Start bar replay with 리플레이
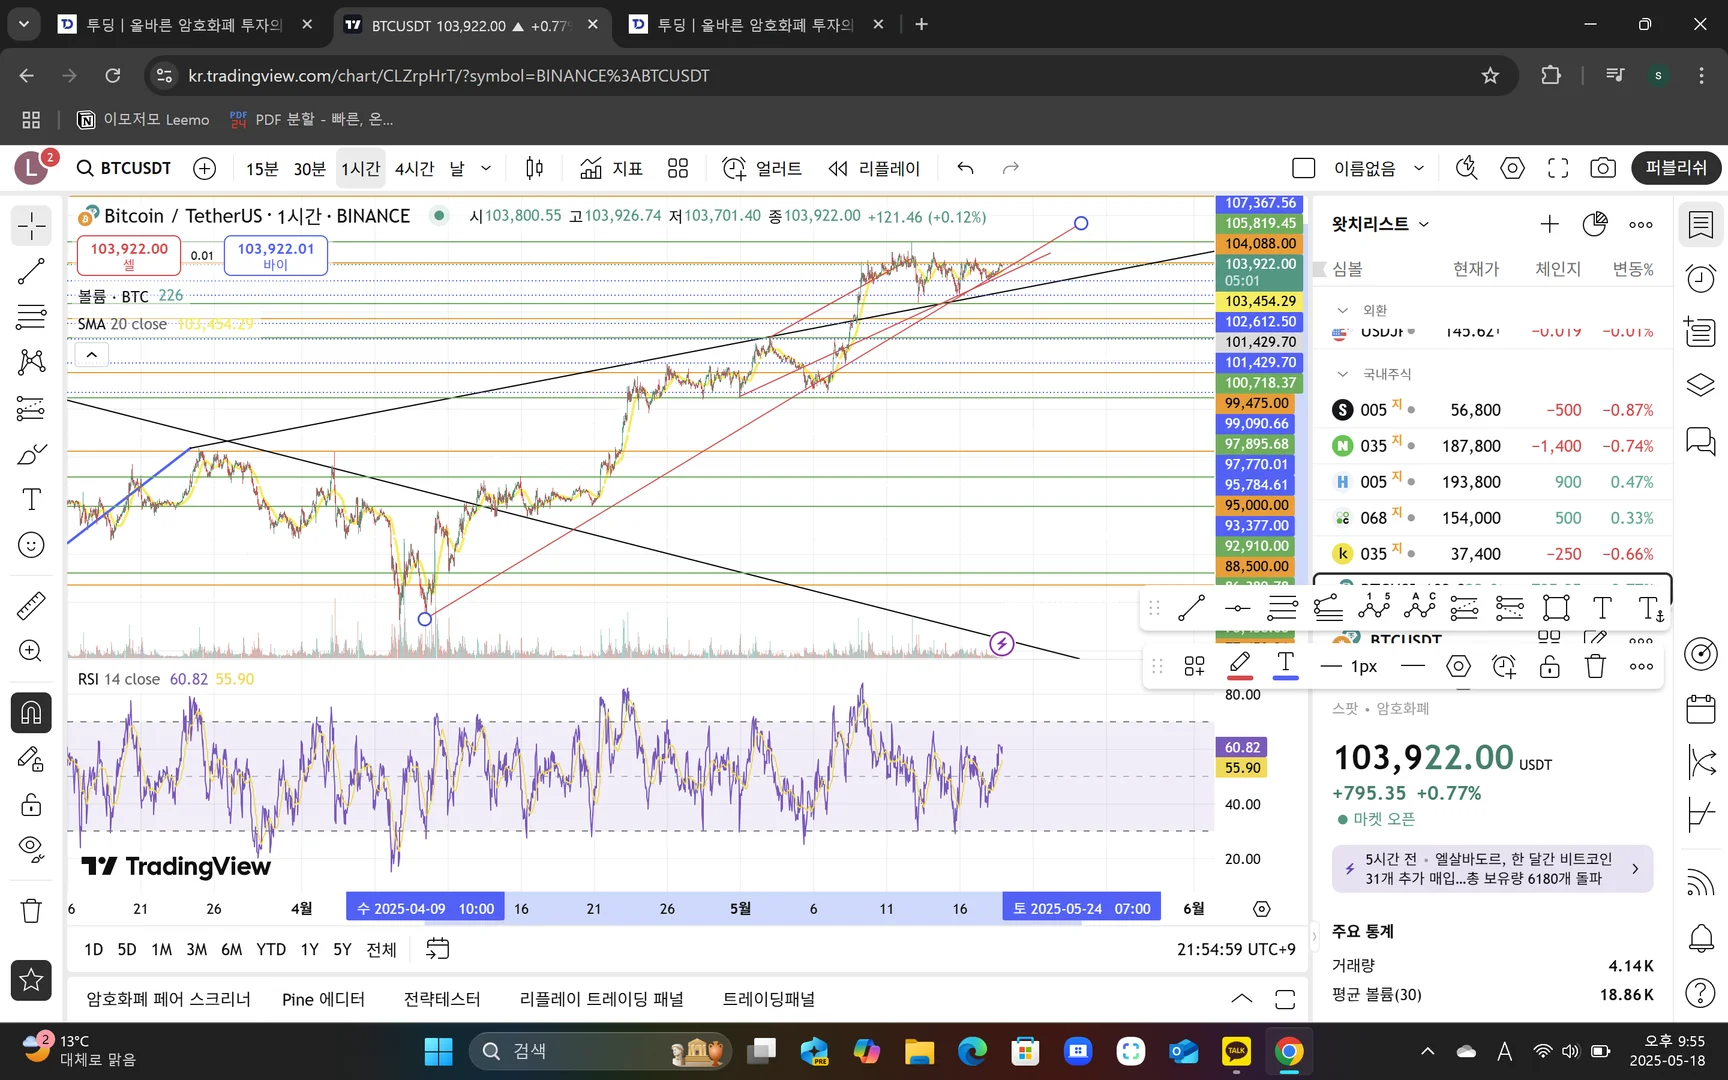This screenshot has height=1080, width=1728. point(874,168)
